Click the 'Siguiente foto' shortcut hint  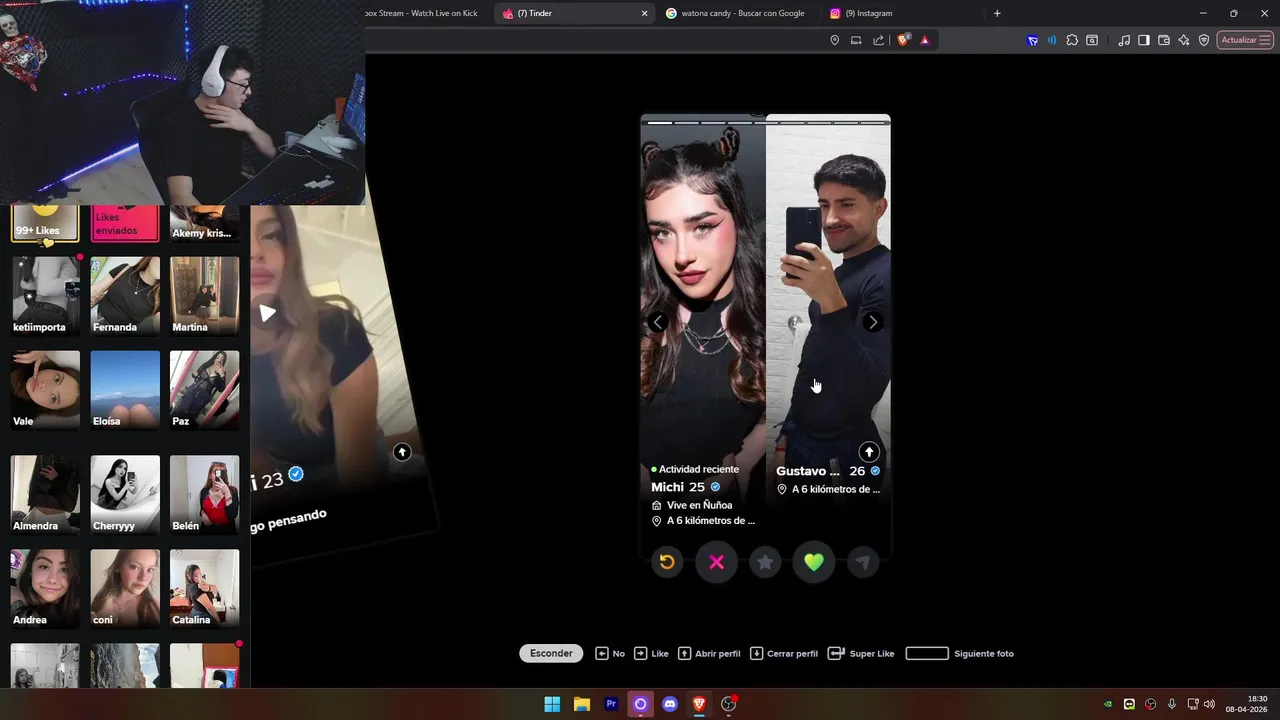point(960,654)
